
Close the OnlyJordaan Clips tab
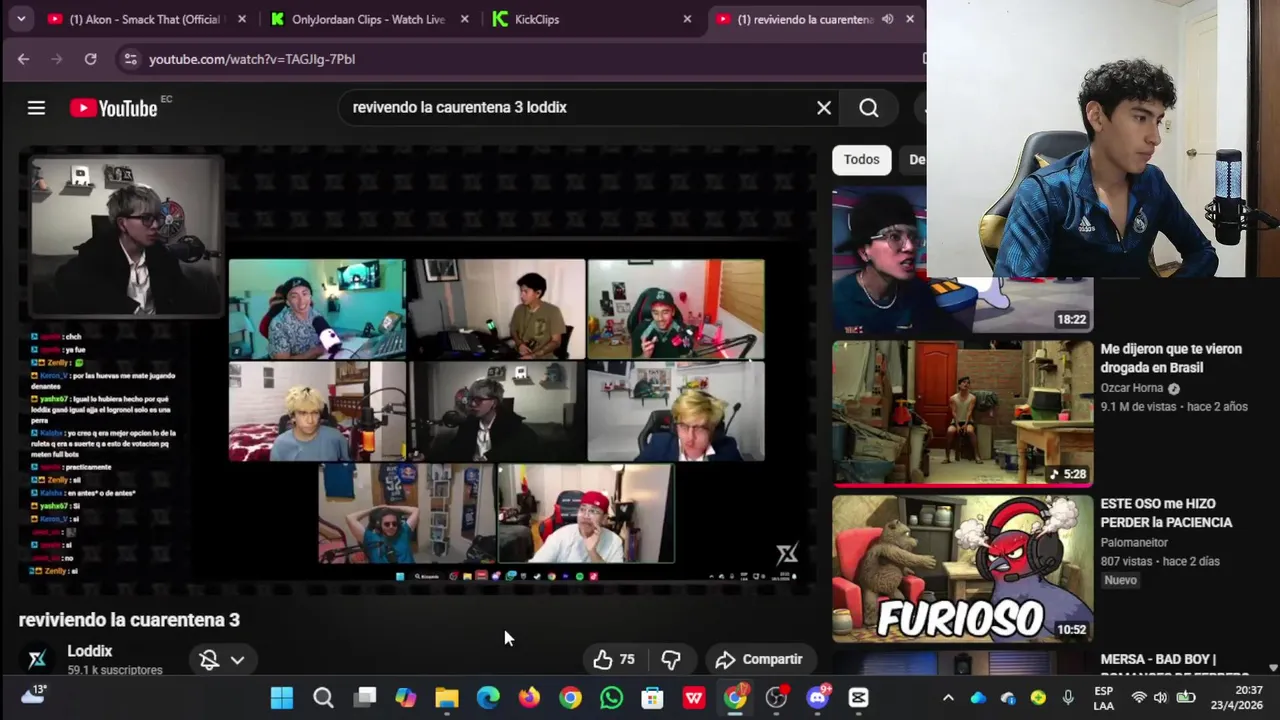(x=465, y=19)
